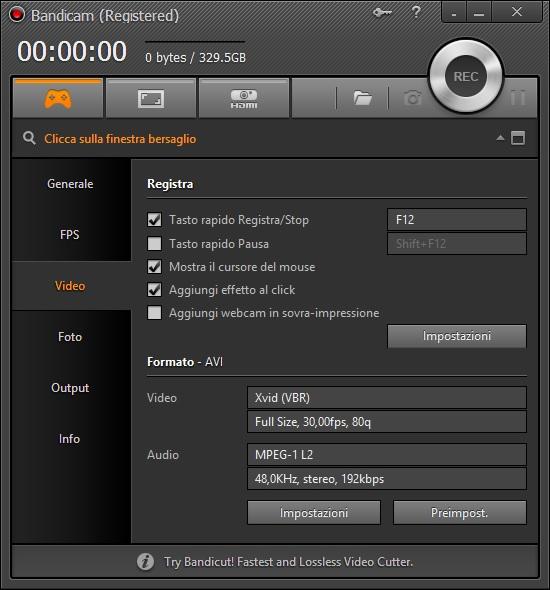Viewport: 550px width, 590px height.
Task: Select the Video settings tab
Action: [x=70, y=286]
